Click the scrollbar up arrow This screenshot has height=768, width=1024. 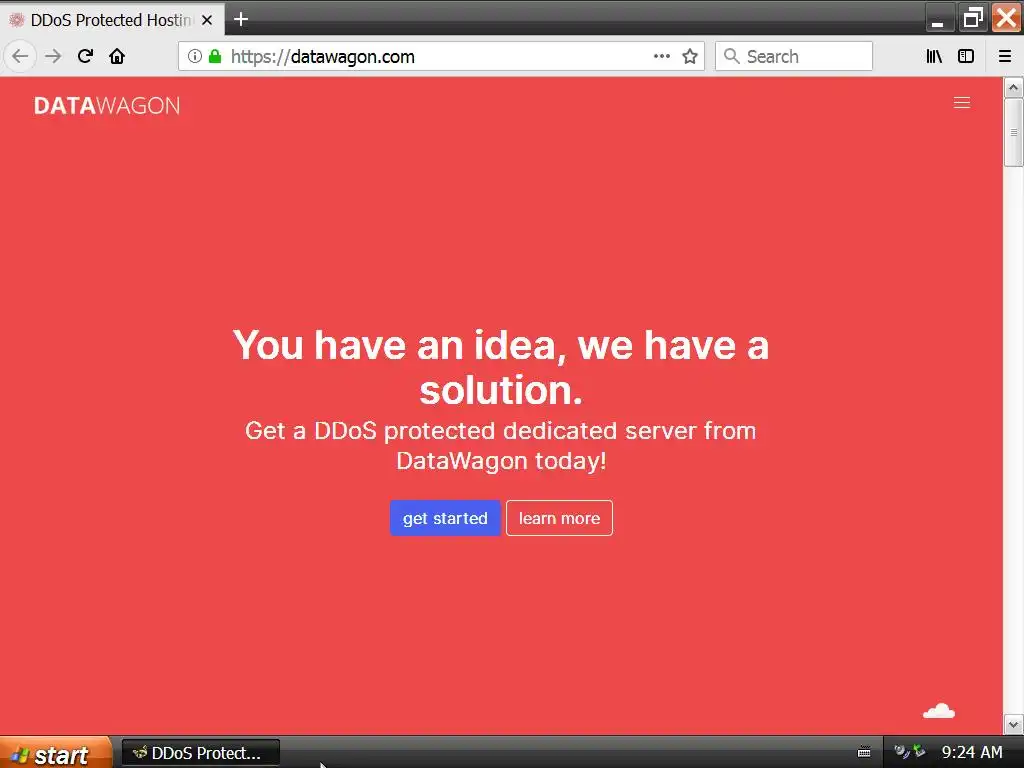coord(1013,88)
